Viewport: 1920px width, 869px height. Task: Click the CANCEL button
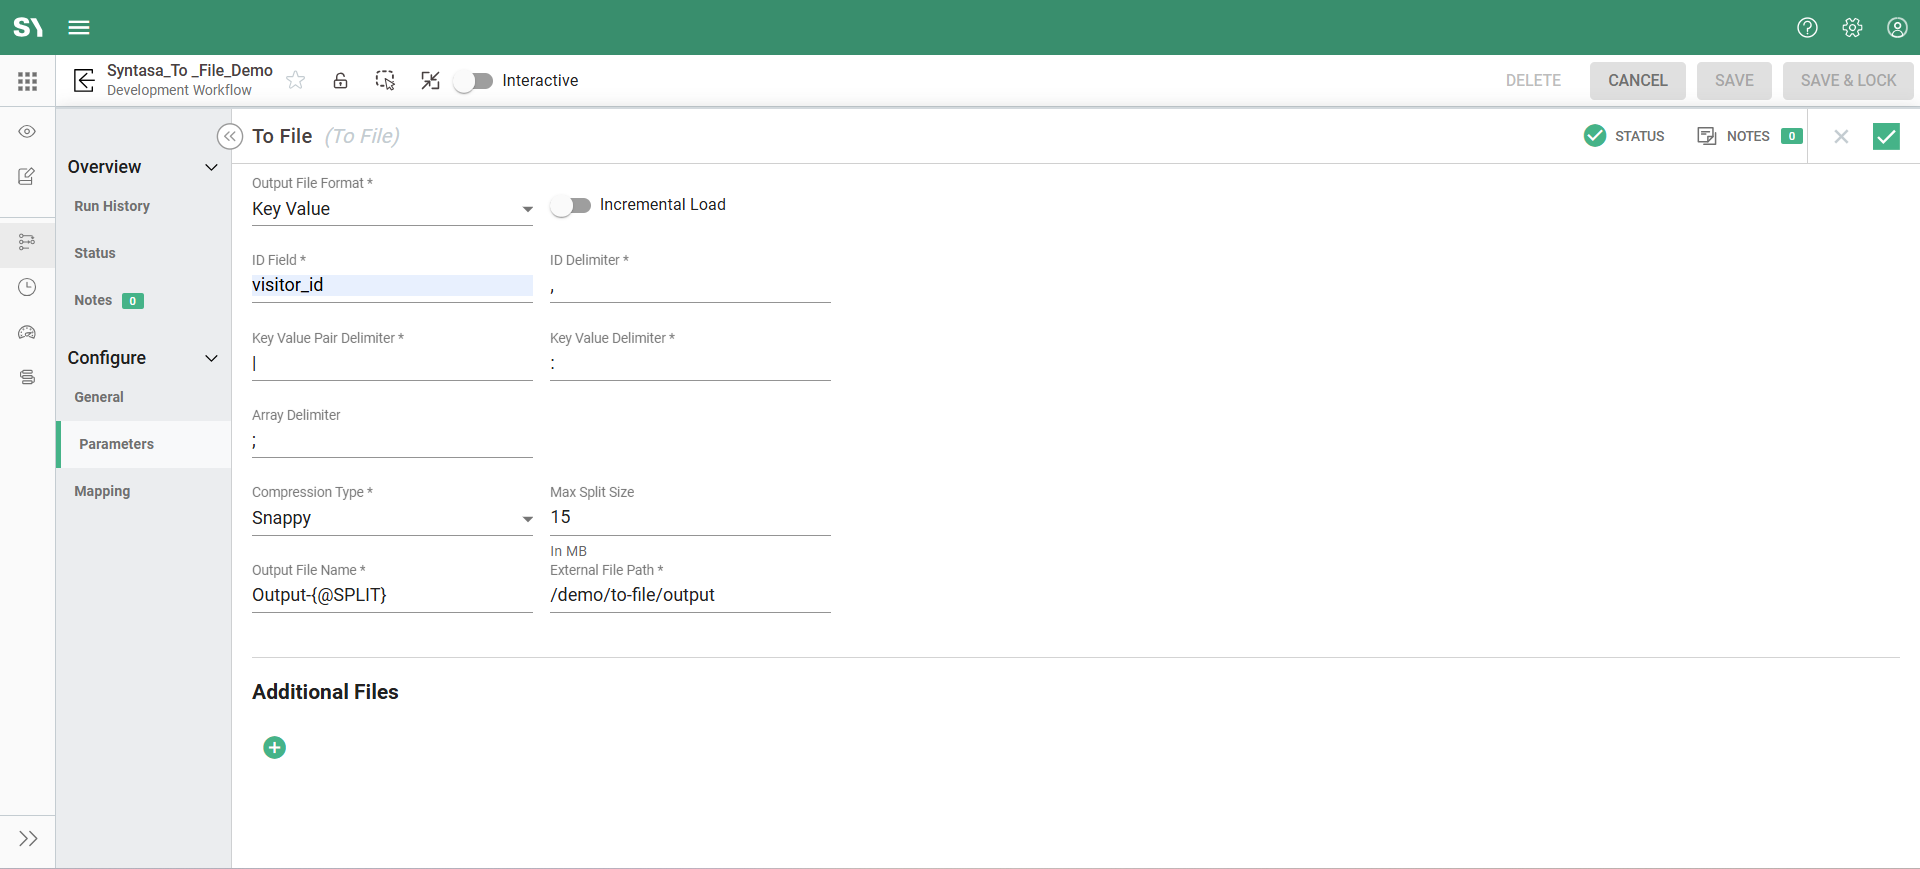[1637, 81]
